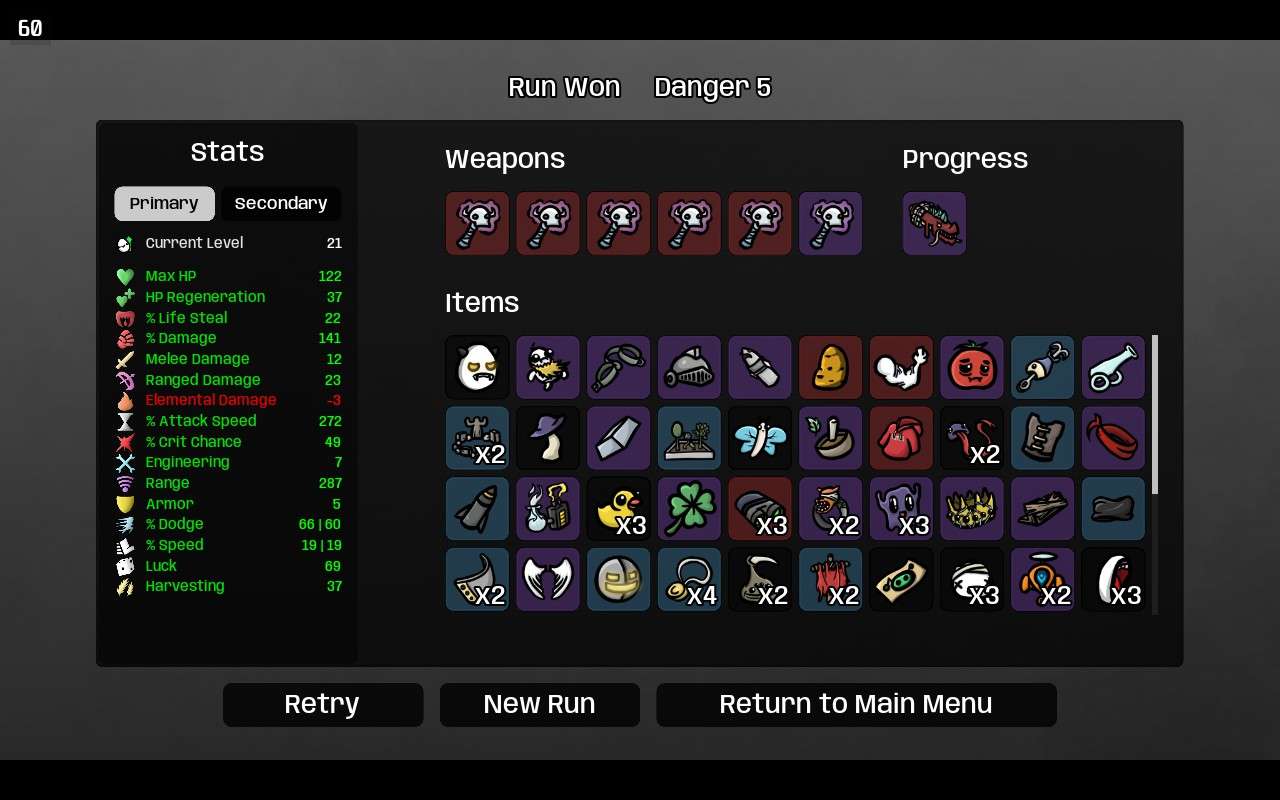Click the knight helmet item icon
Image resolution: width=1280 pixels, height=800 pixels.
tap(689, 367)
